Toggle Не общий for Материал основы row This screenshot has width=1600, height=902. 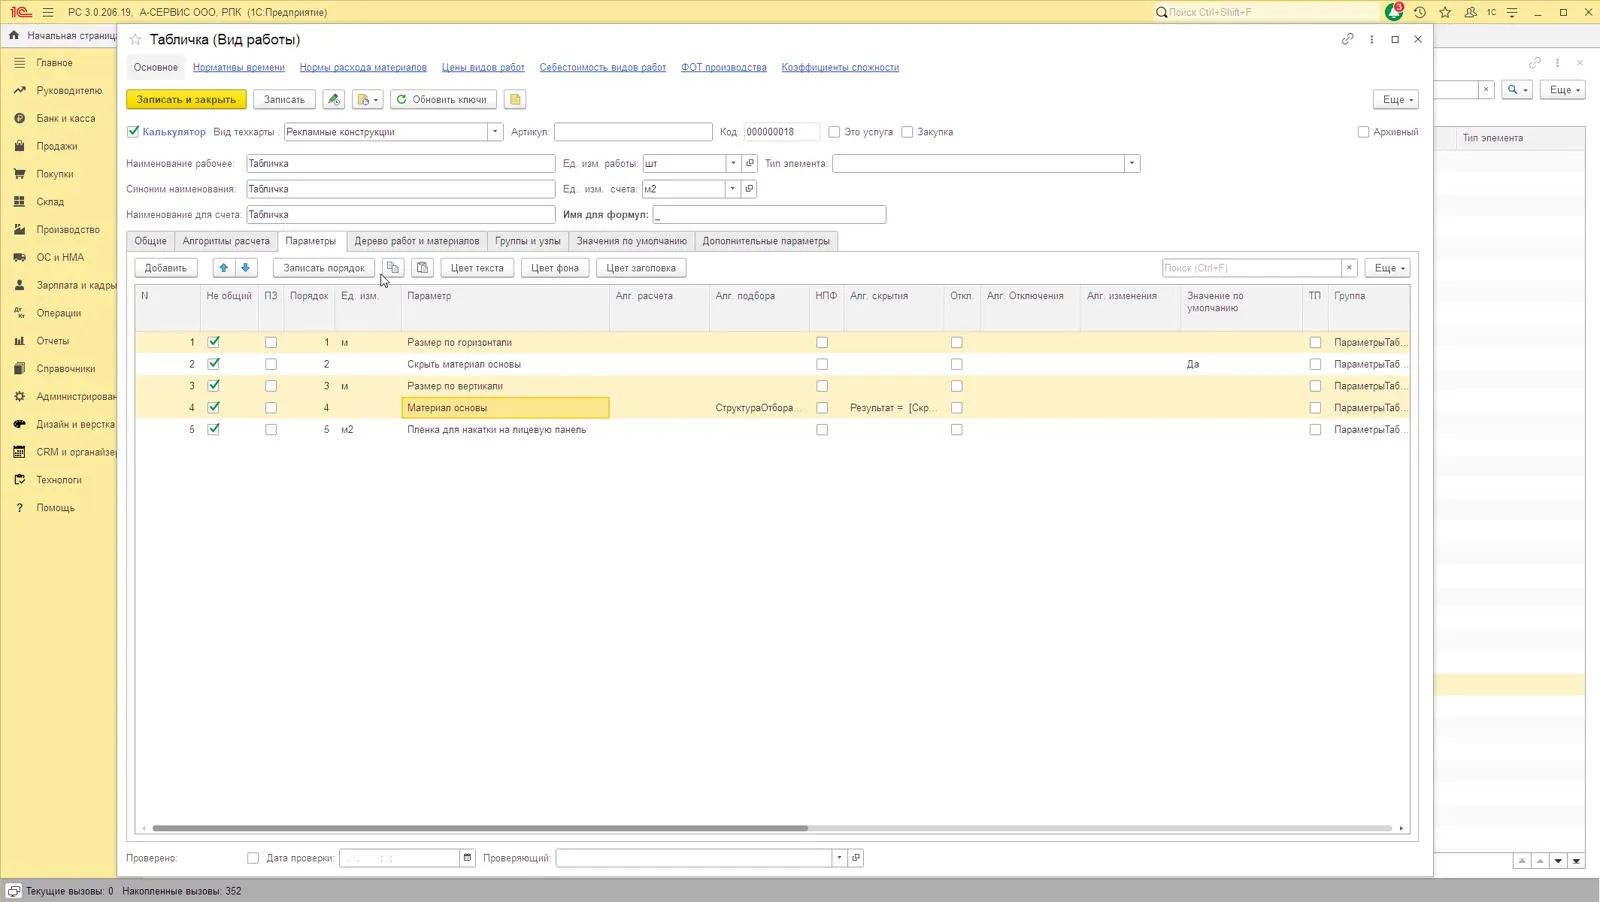pos(213,407)
